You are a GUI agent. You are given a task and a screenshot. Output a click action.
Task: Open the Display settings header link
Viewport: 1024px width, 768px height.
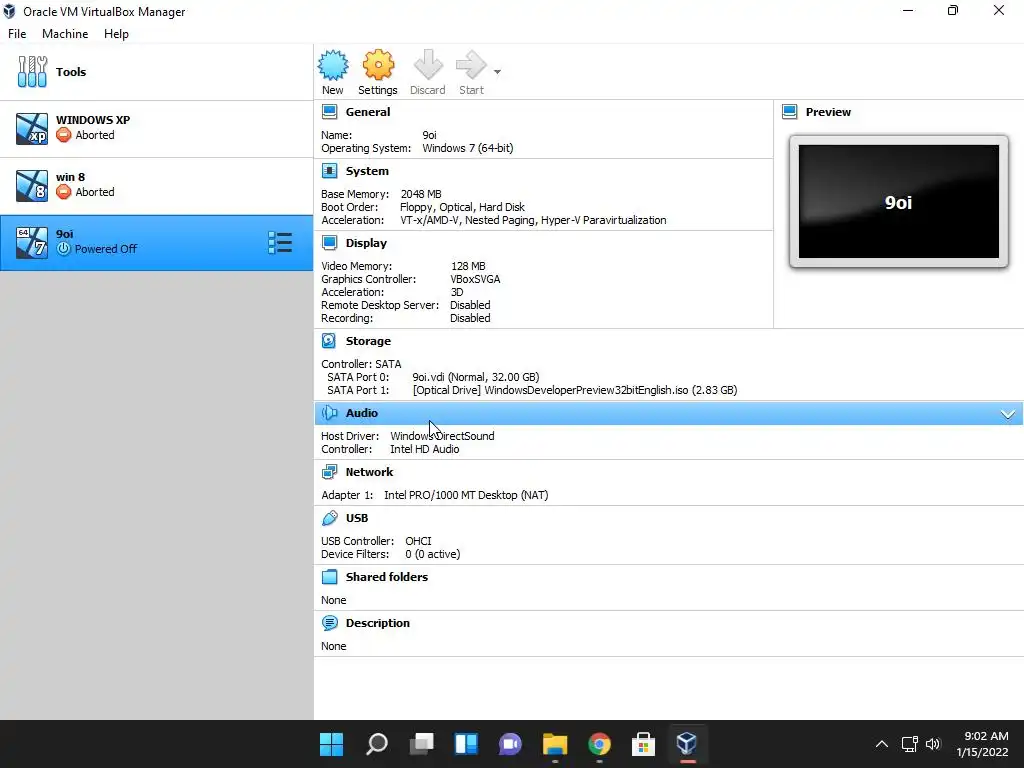coord(366,243)
